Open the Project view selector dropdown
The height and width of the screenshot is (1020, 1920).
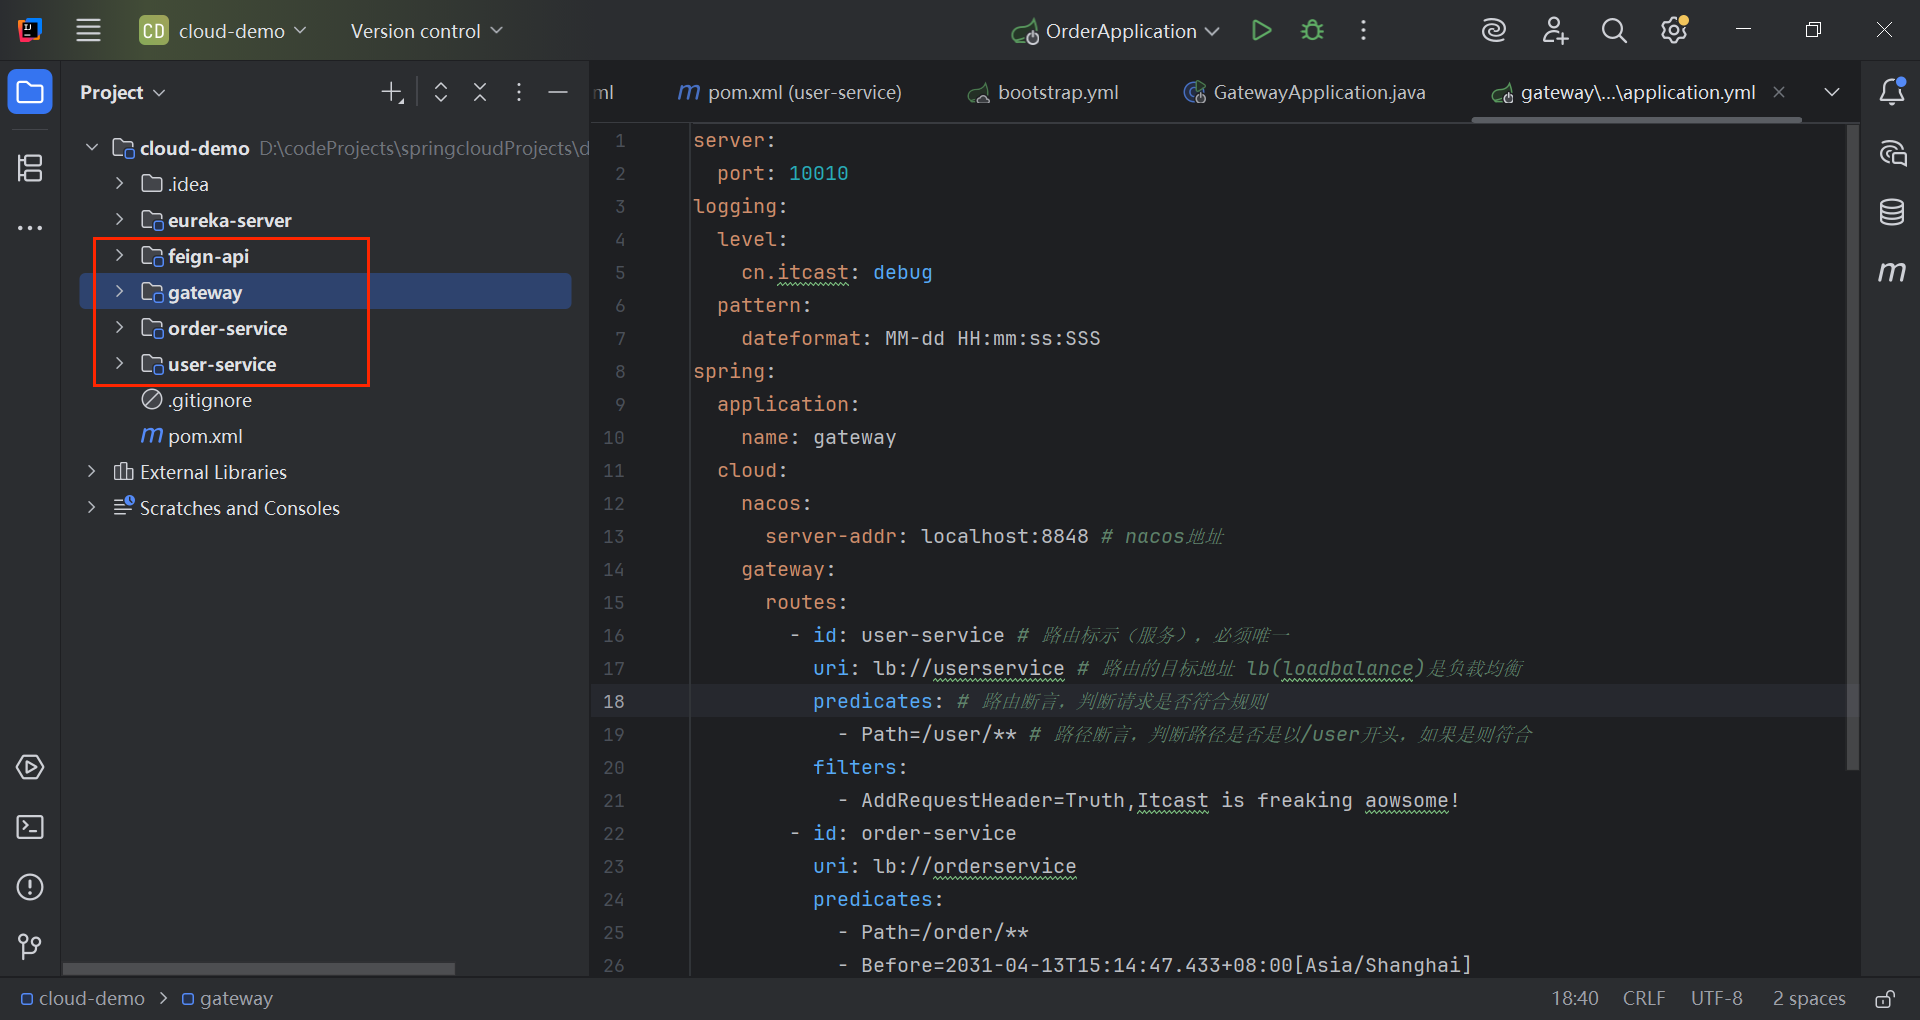click(x=123, y=93)
